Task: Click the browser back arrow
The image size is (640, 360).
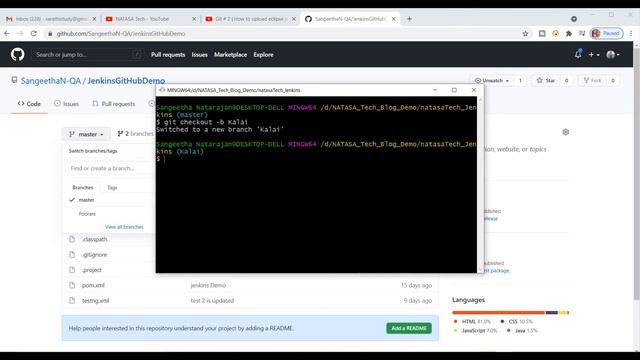Action: 7,33
